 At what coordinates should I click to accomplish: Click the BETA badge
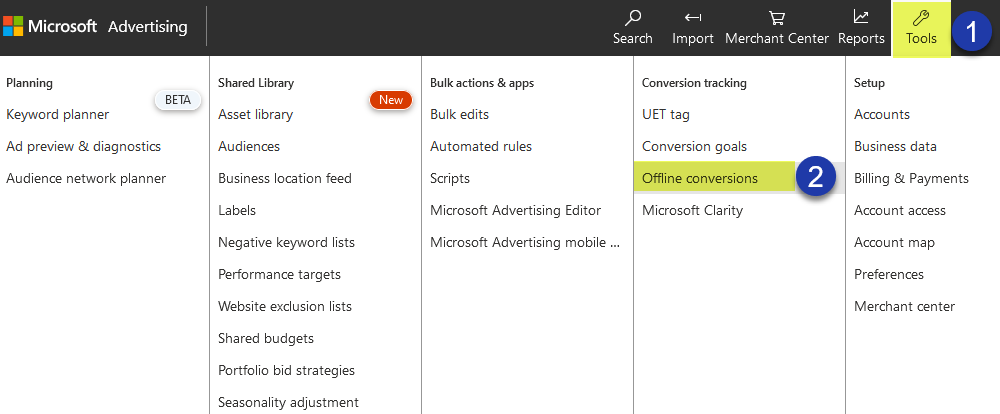point(178,100)
